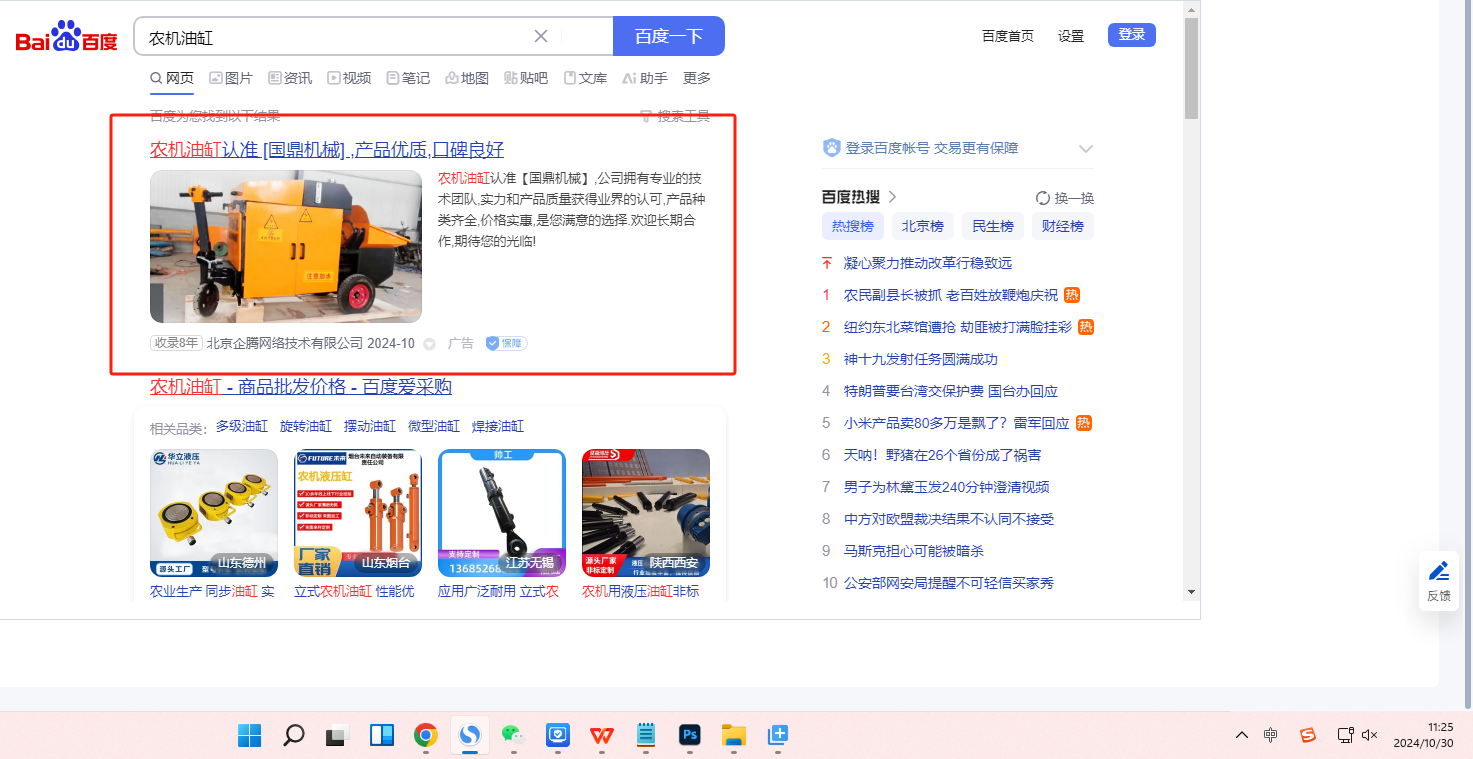This screenshot has width=1473, height=759.
Task: Click the 广告 label in the ad footer
Action: coord(461,343)
